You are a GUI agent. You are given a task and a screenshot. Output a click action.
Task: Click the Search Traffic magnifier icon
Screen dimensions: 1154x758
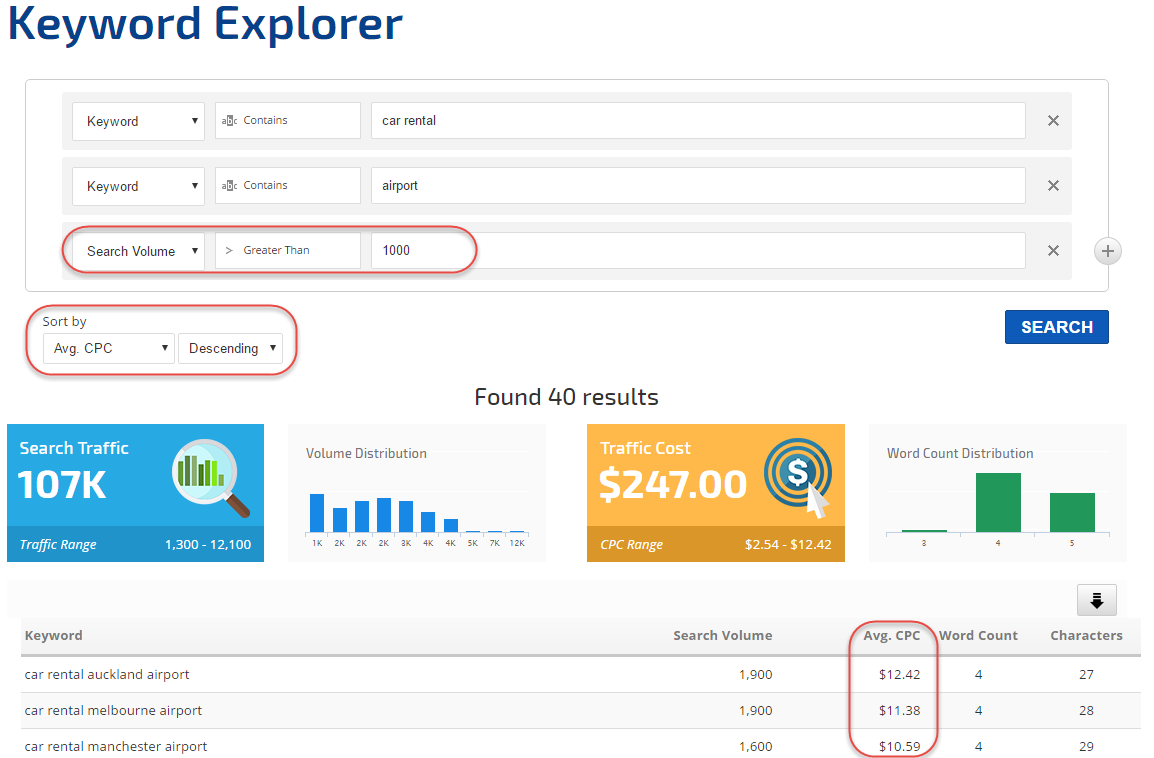(x=211, y=476)
